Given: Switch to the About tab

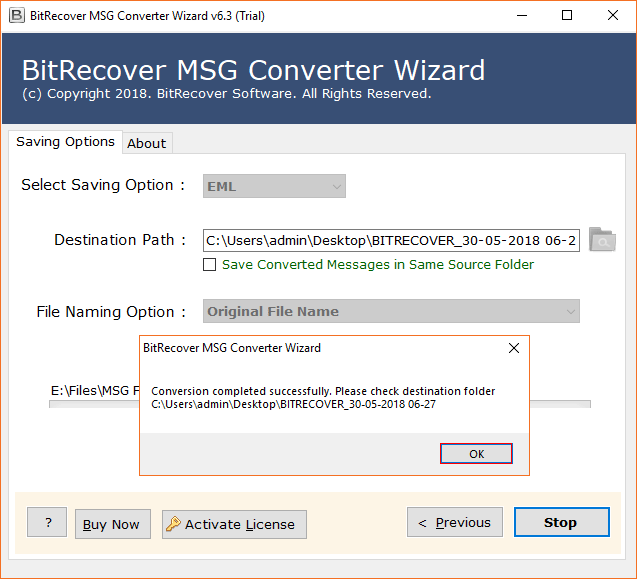Looking at the screenshot, I should tap(147, 143).
